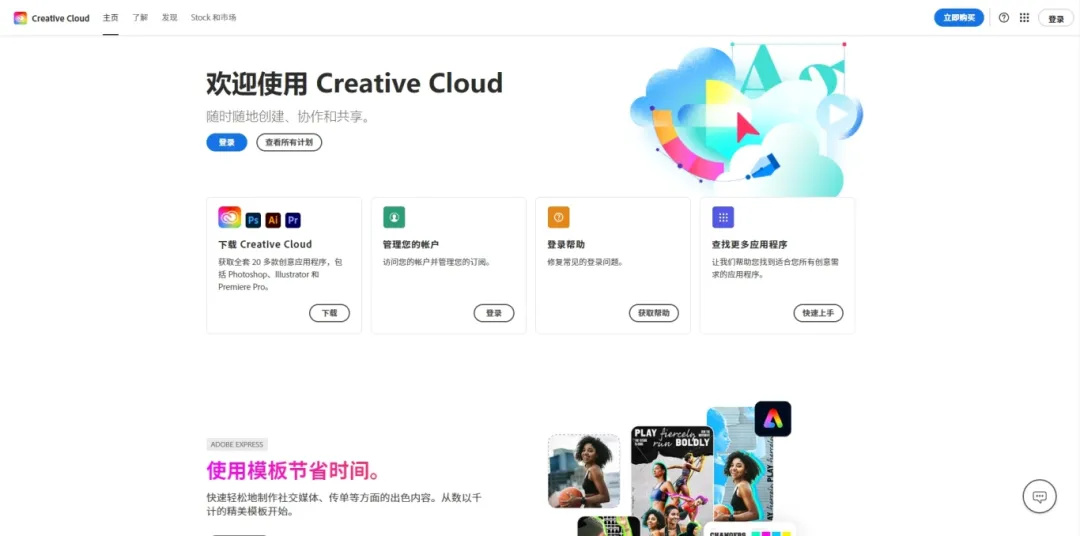Open the 发现 tab
The image size is (1080, 536).
point(169,18)
